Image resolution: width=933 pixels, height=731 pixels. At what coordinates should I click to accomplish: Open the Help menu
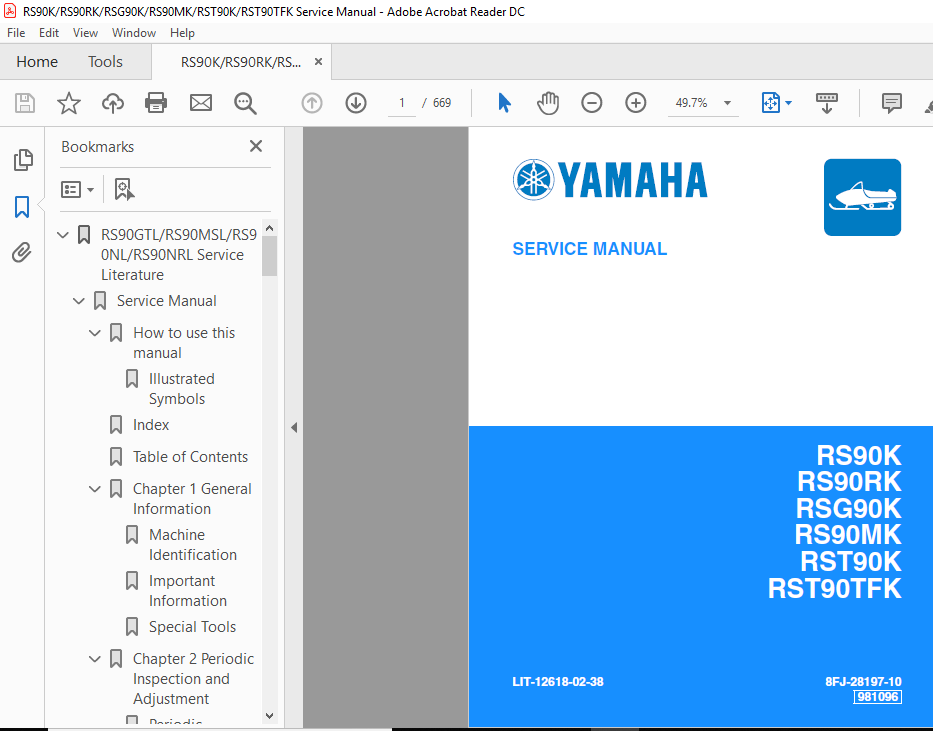(182, 33)
